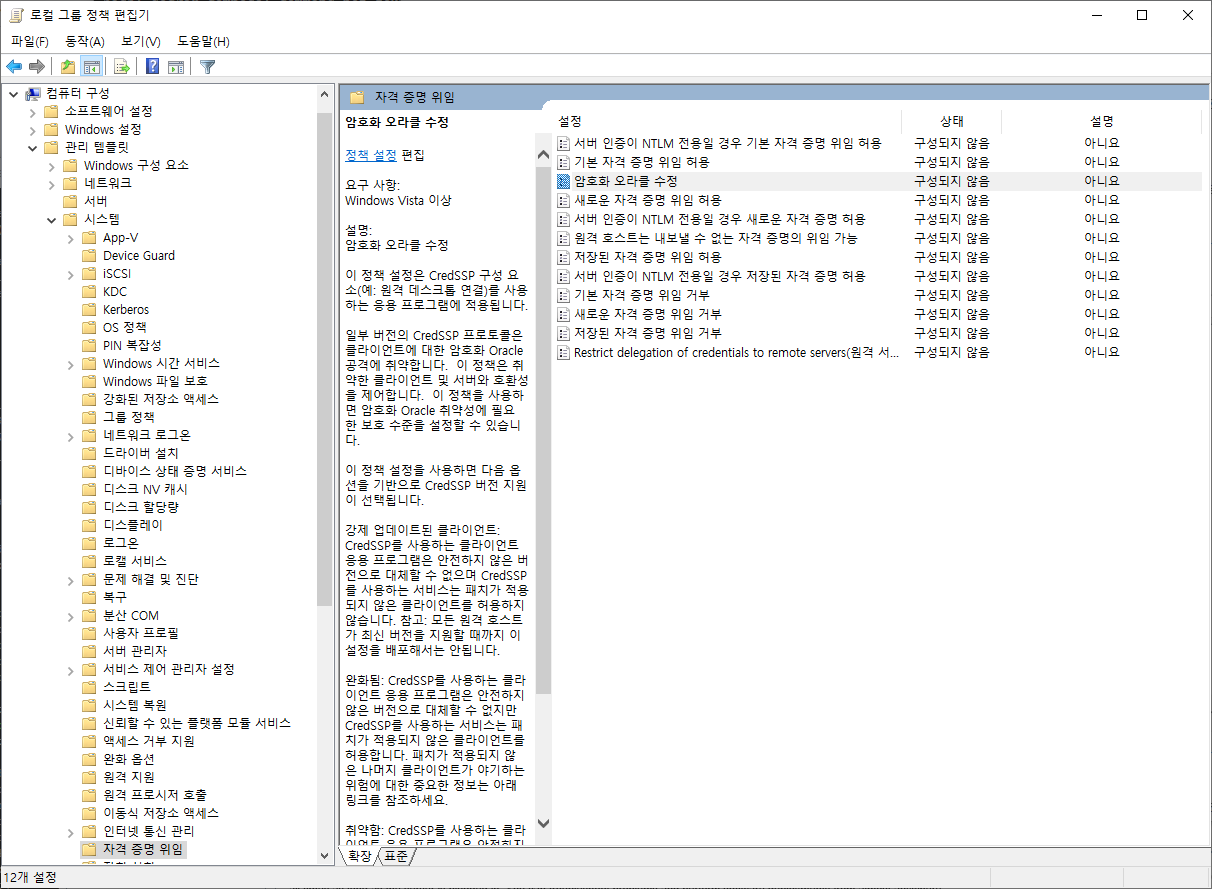Click the policy icon beside 기본 자격 증명 위임 허용
Screen dimensions: 1212x889
tap(564, 162)
